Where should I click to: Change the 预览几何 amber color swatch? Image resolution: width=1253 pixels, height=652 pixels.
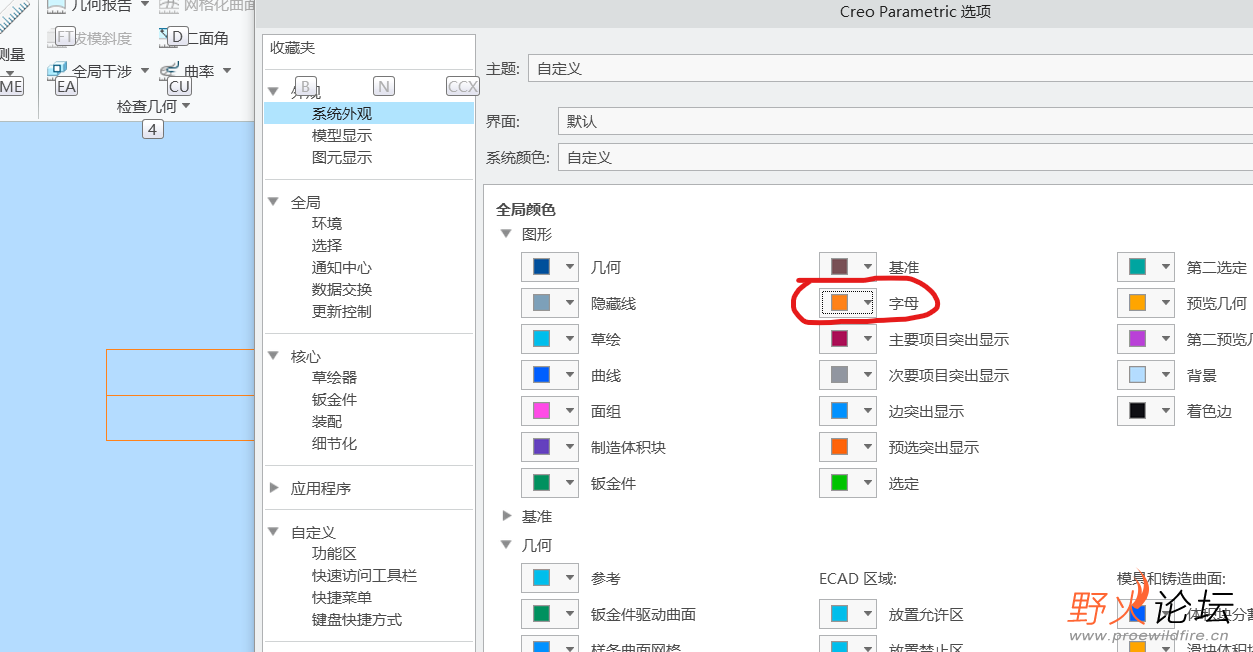(x=1145, y=303)
